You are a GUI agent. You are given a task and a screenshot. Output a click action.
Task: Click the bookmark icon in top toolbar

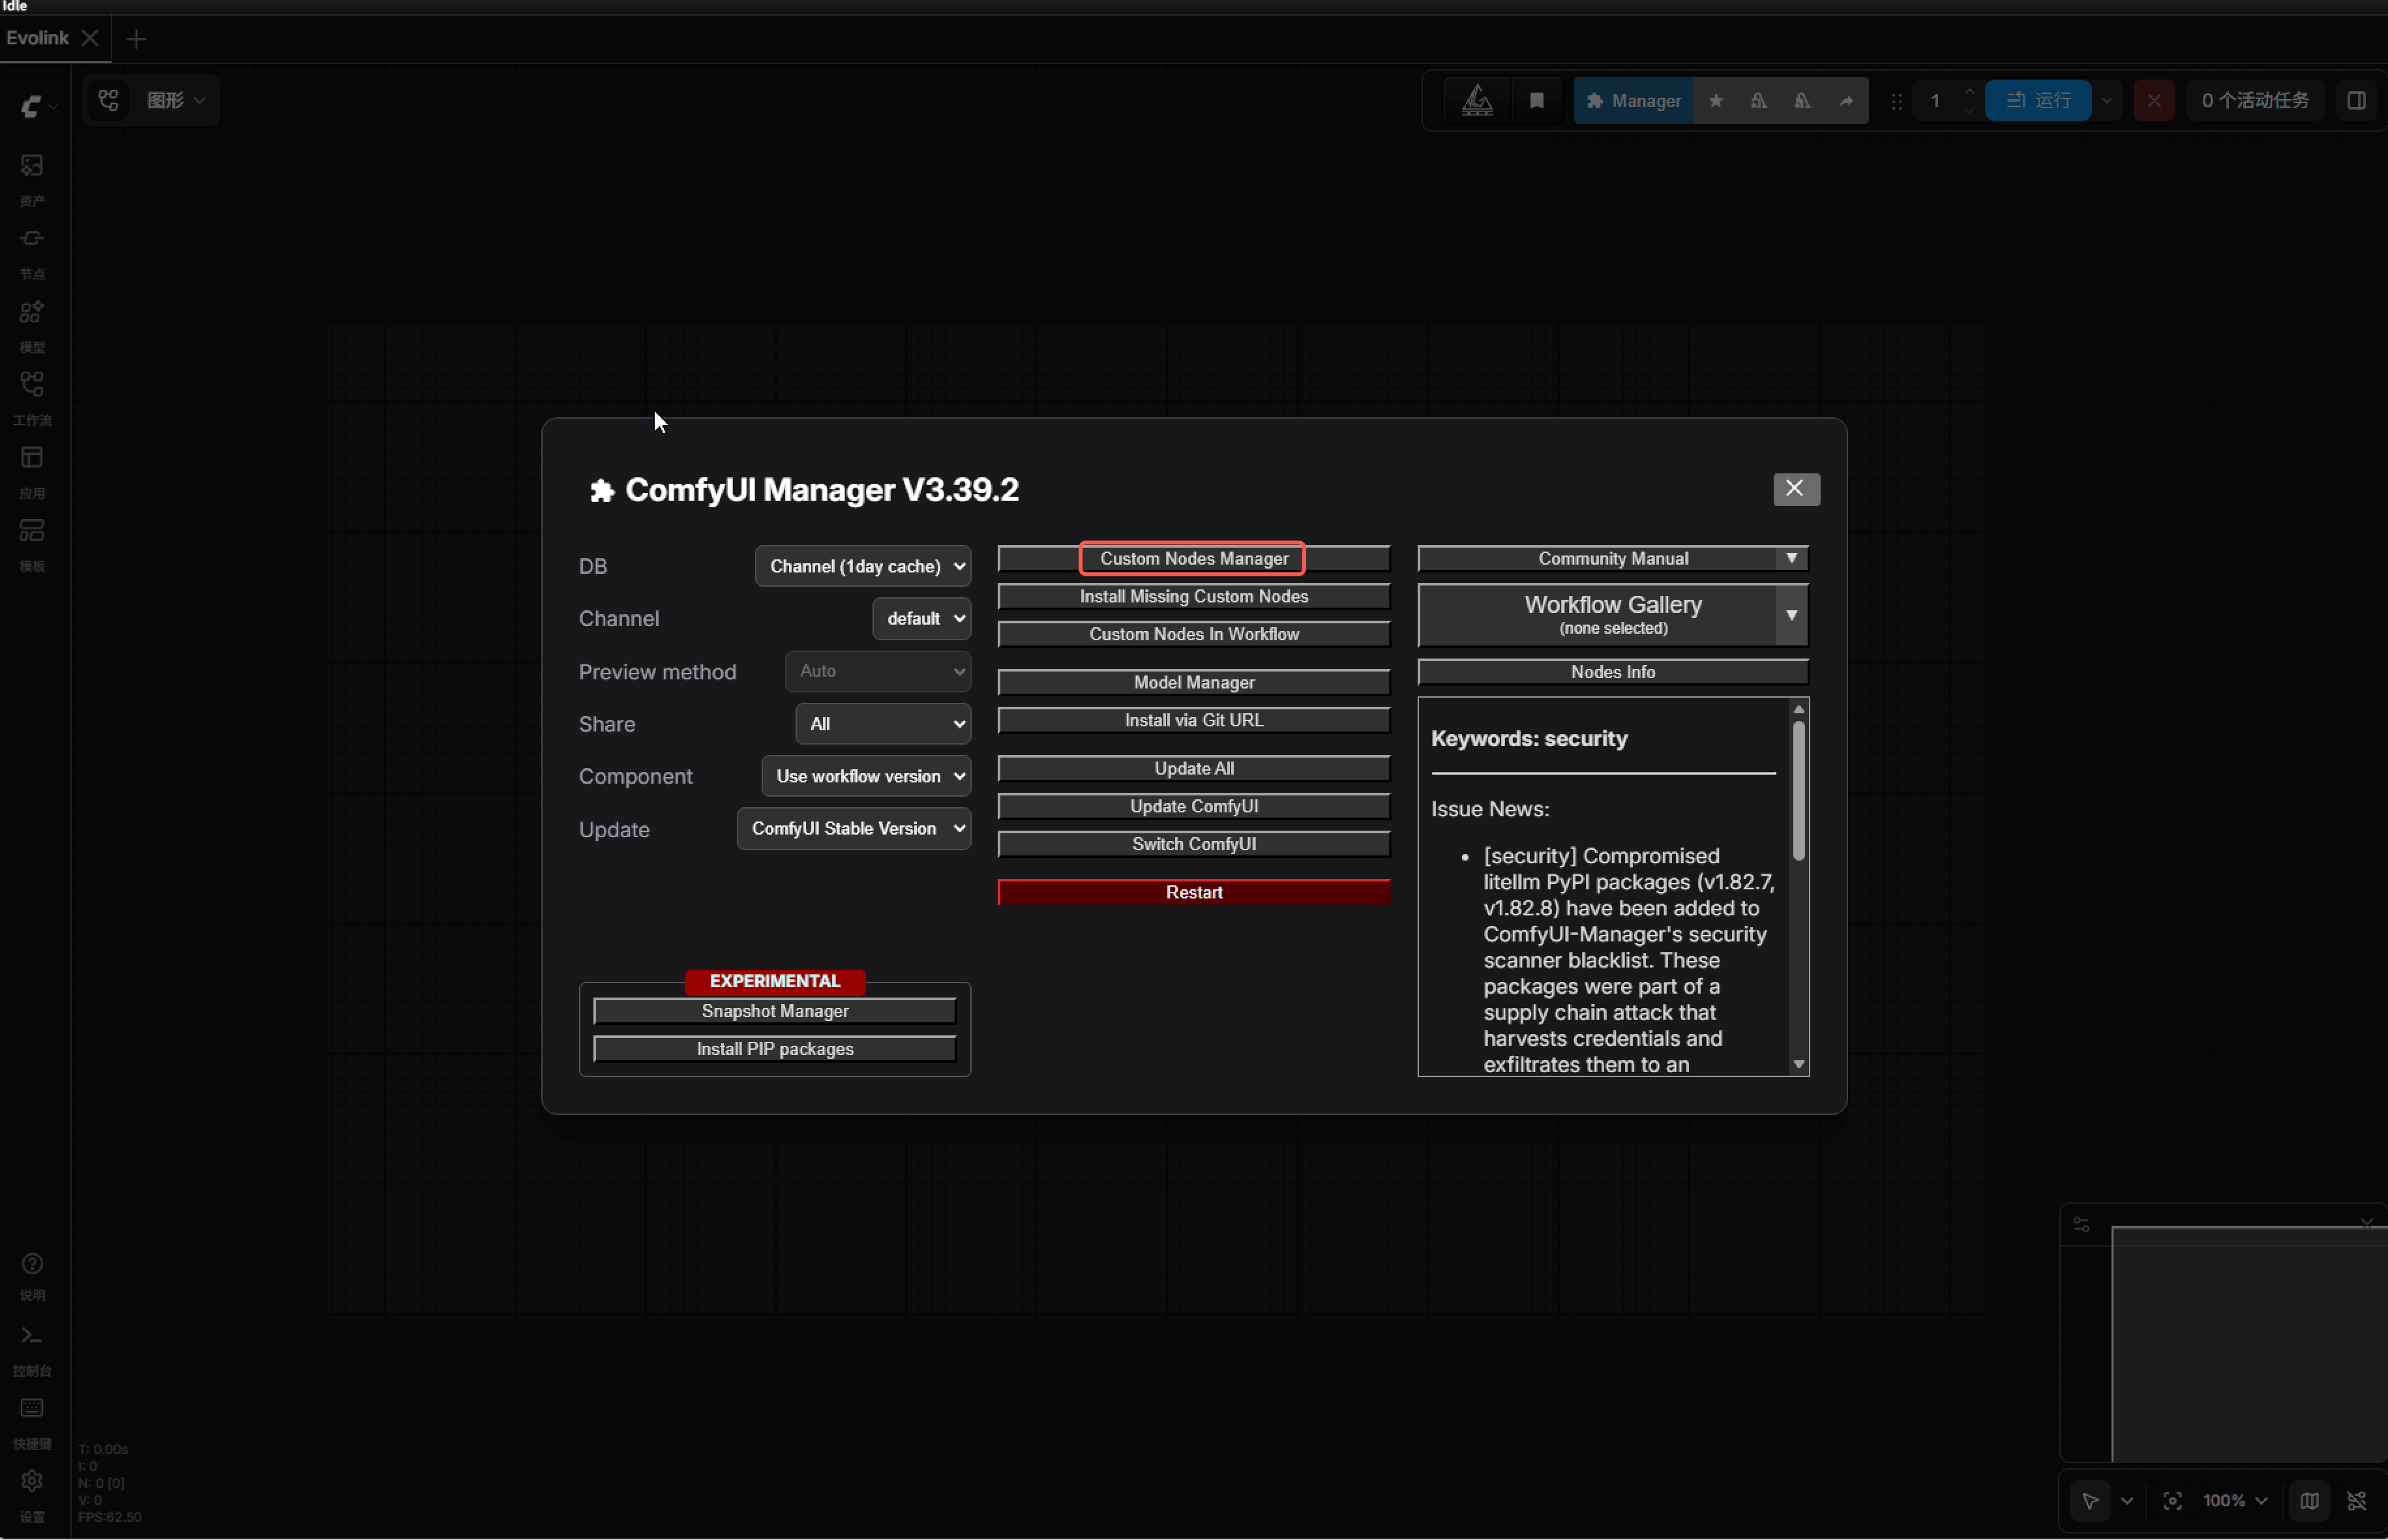tap(1537, 100)
